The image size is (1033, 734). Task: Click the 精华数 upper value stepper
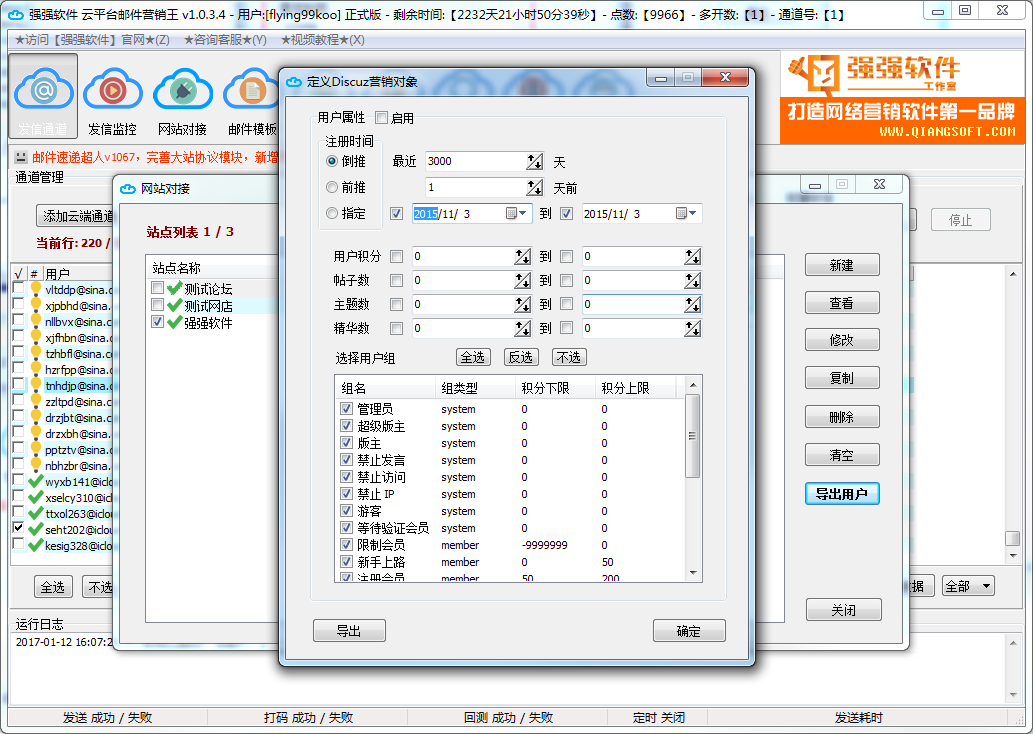tap(692, 328)
